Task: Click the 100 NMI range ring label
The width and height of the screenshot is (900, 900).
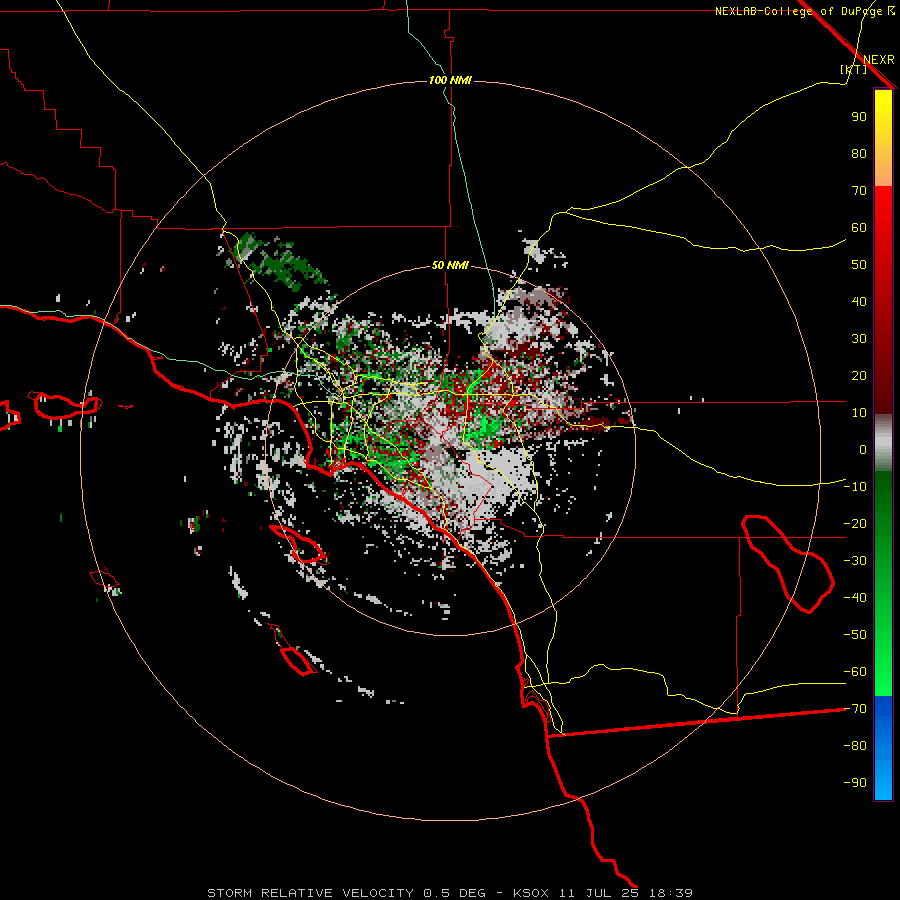Action: pos(450,80)
